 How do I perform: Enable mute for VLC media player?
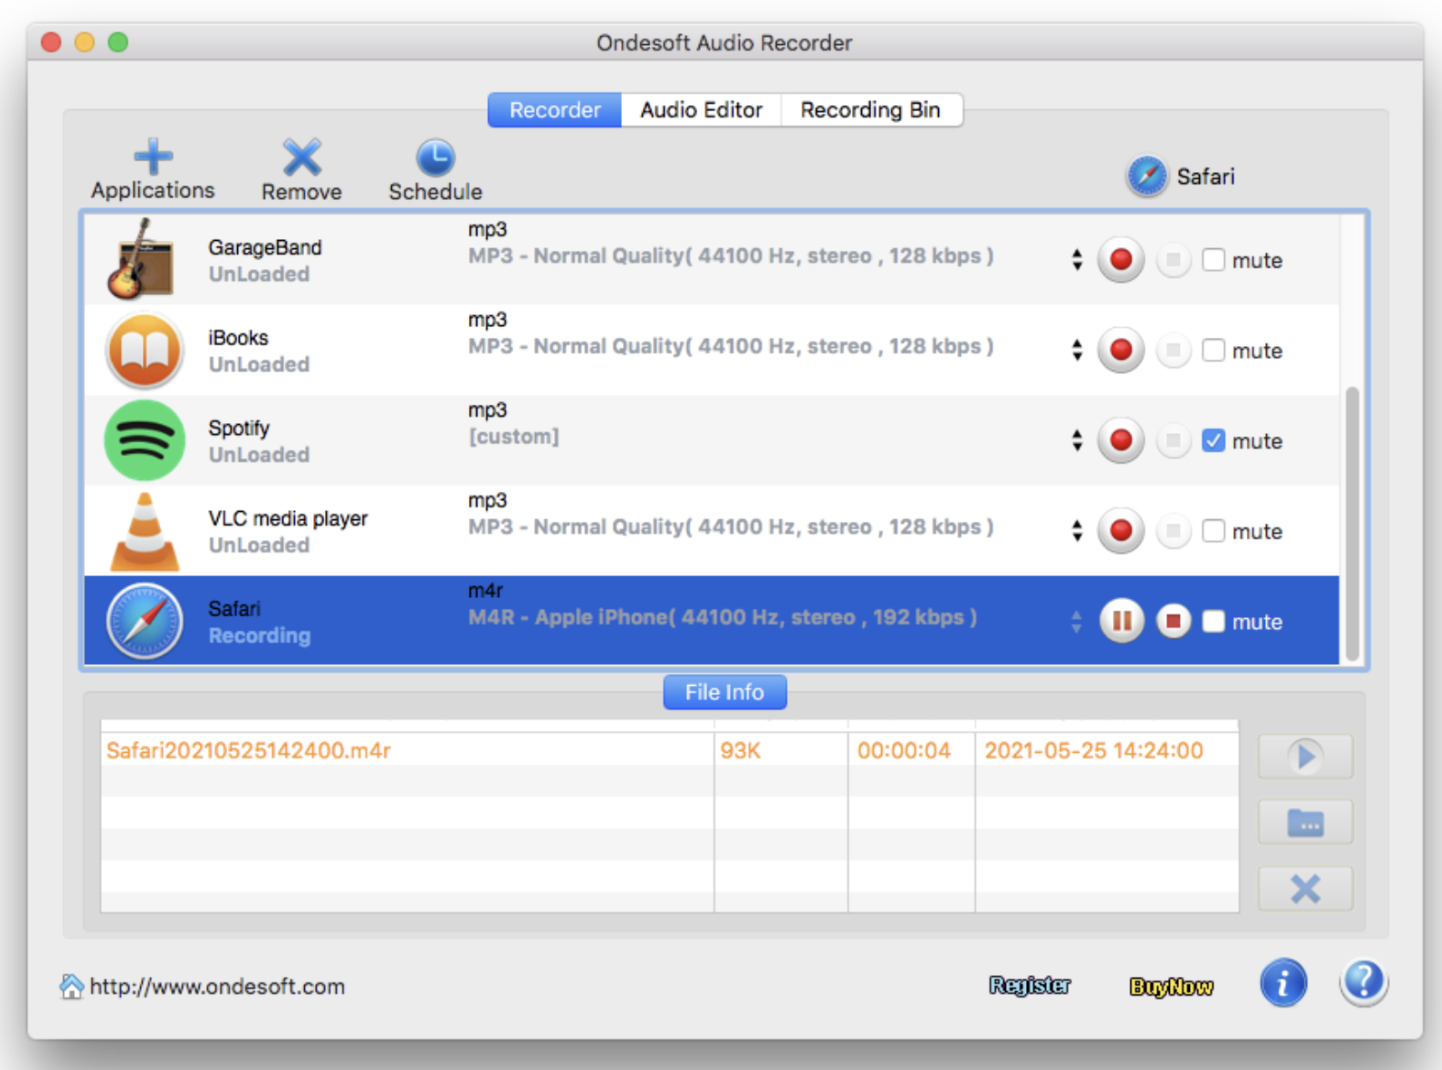tap(1213, 531)
